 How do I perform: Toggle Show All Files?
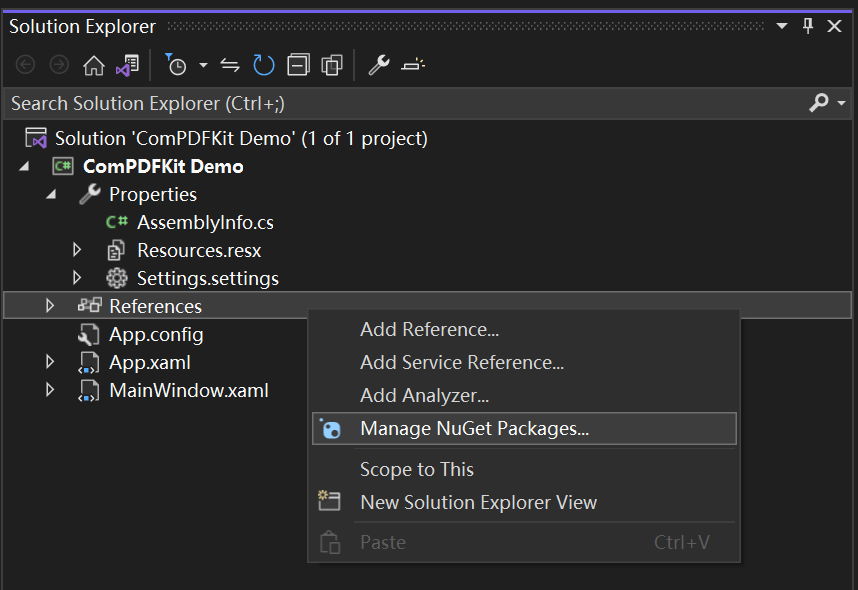(x=332, y=65)
